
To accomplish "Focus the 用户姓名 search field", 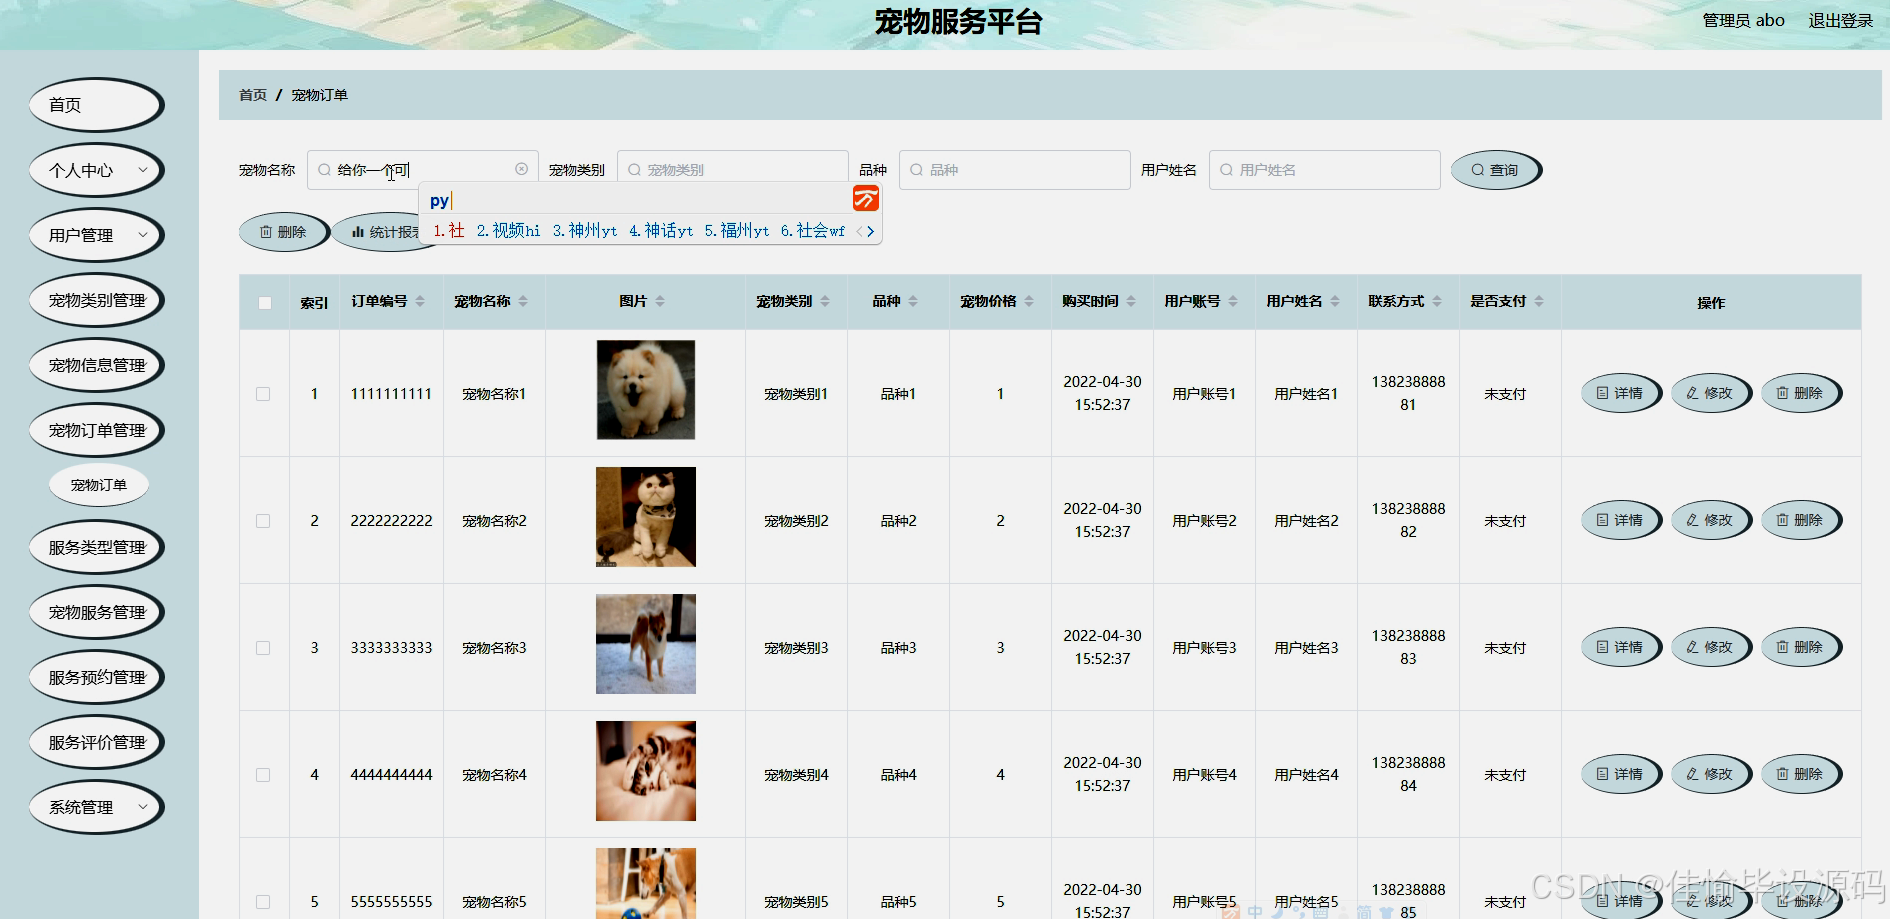I will pyautogui.click(x=1325, y=170).
